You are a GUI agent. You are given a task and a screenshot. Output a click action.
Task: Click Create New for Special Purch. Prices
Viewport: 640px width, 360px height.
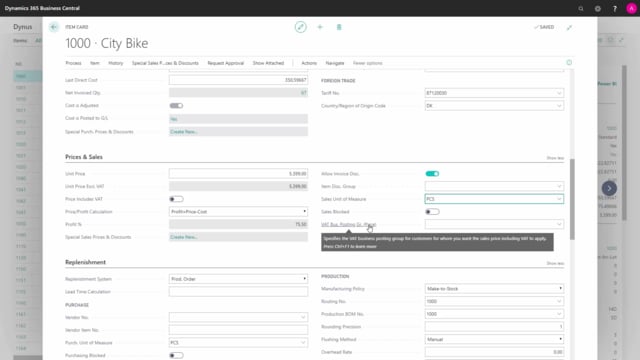(184, 132)
